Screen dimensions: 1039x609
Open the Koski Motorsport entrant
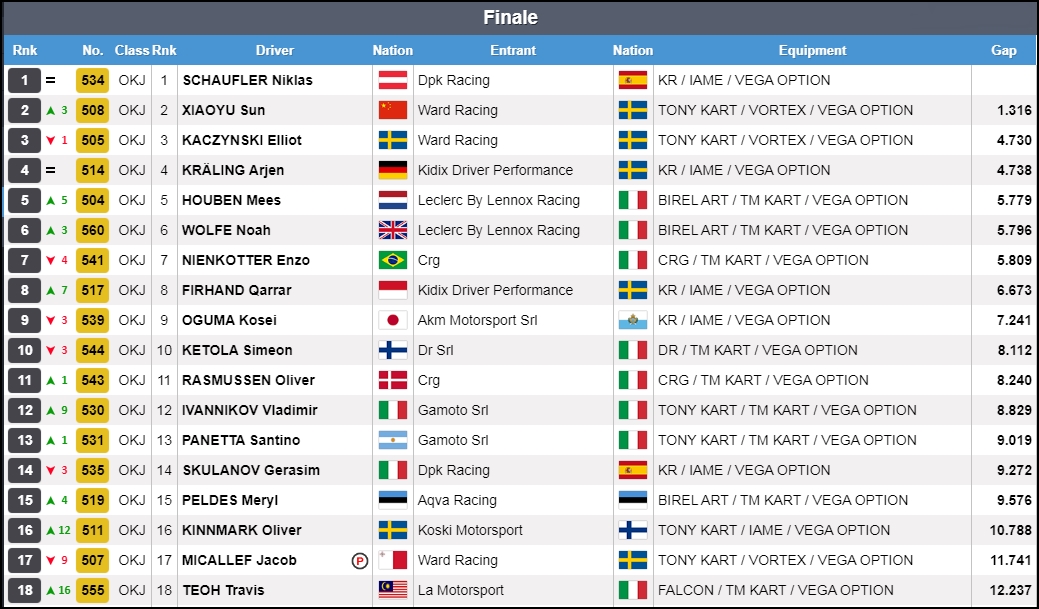[471, 530]
